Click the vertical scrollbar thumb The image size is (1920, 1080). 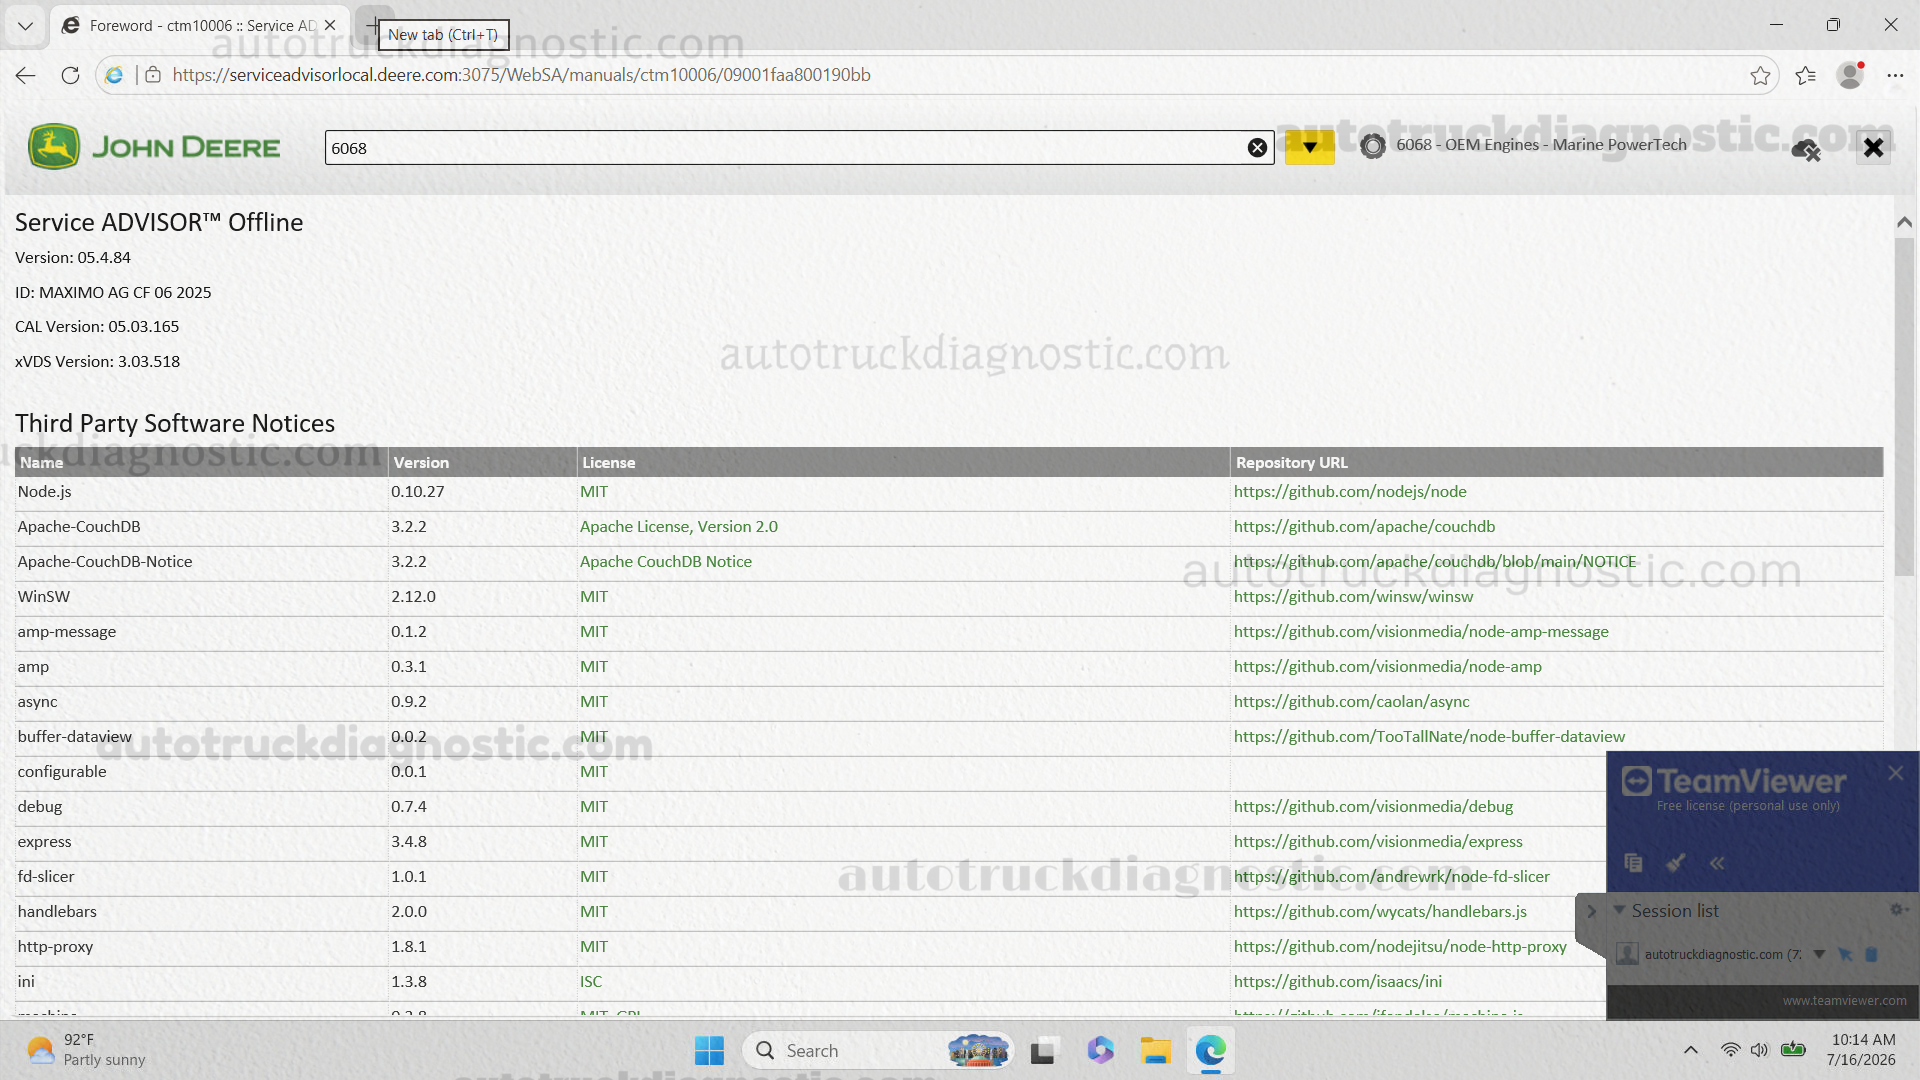(x=1904, y=405)
